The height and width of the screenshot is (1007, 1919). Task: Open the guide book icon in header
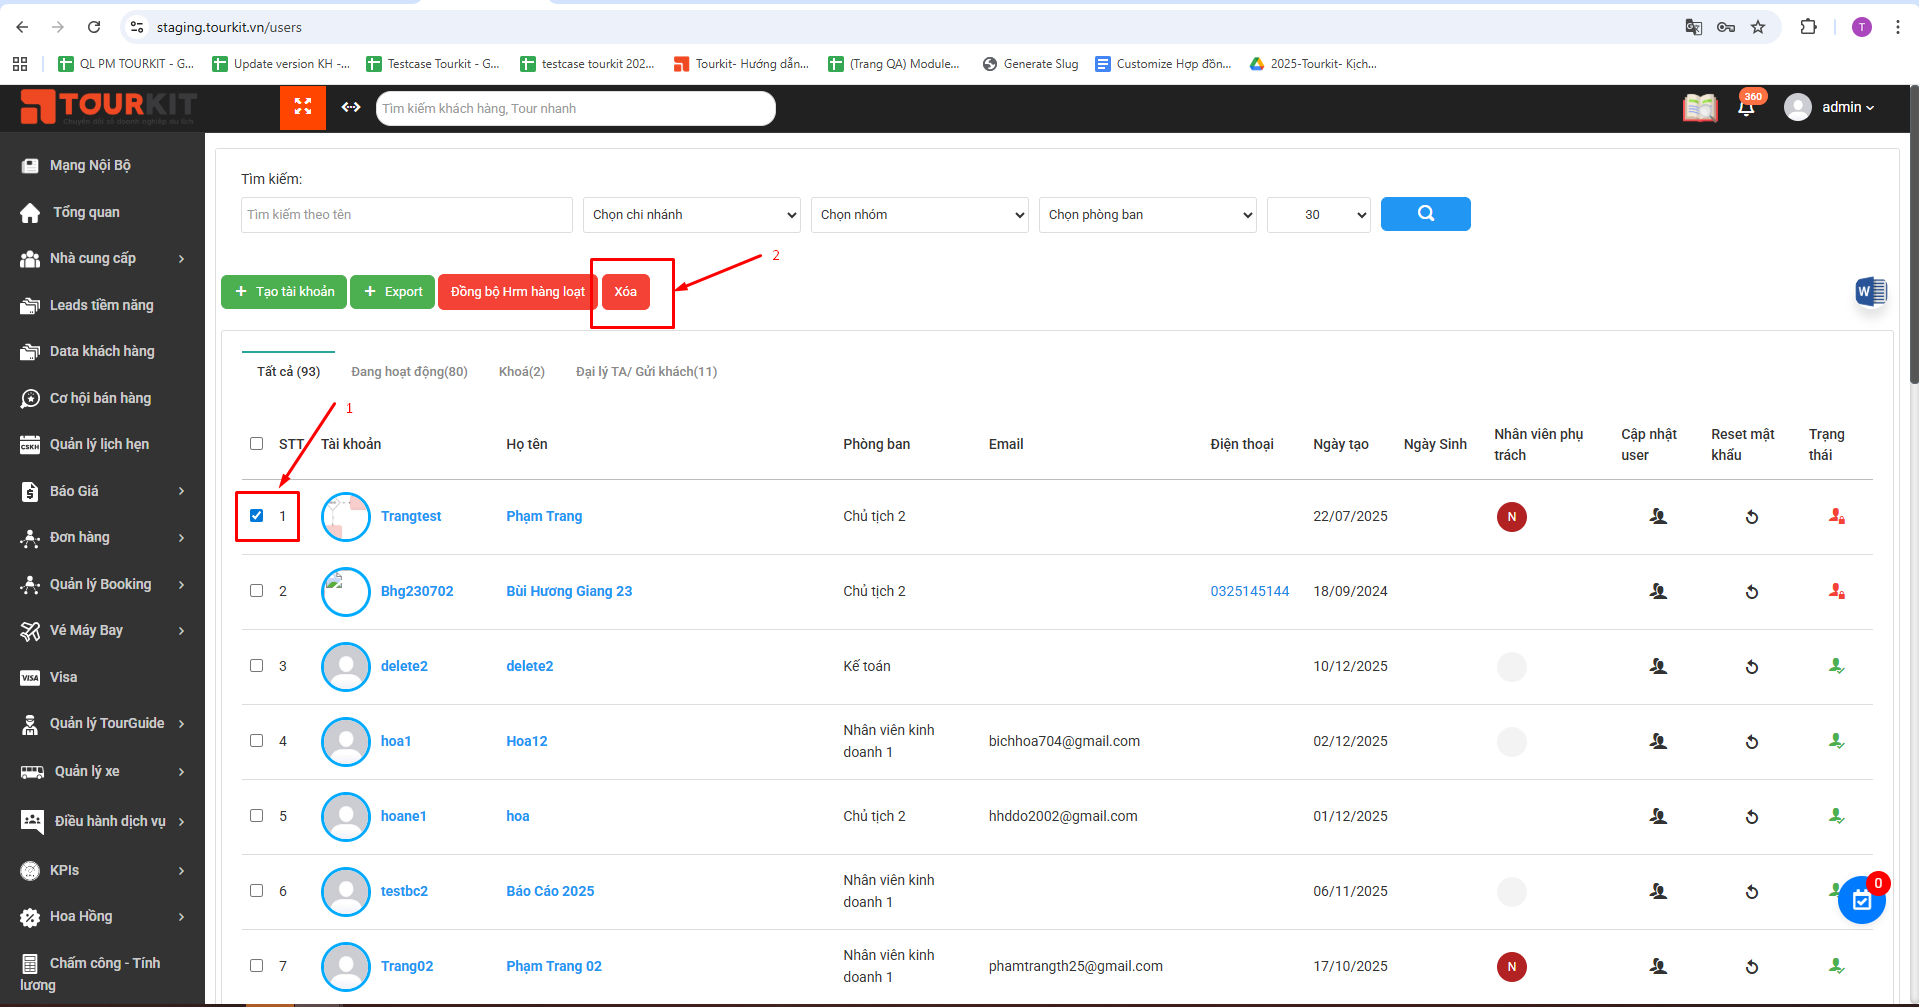point(1699,108)
